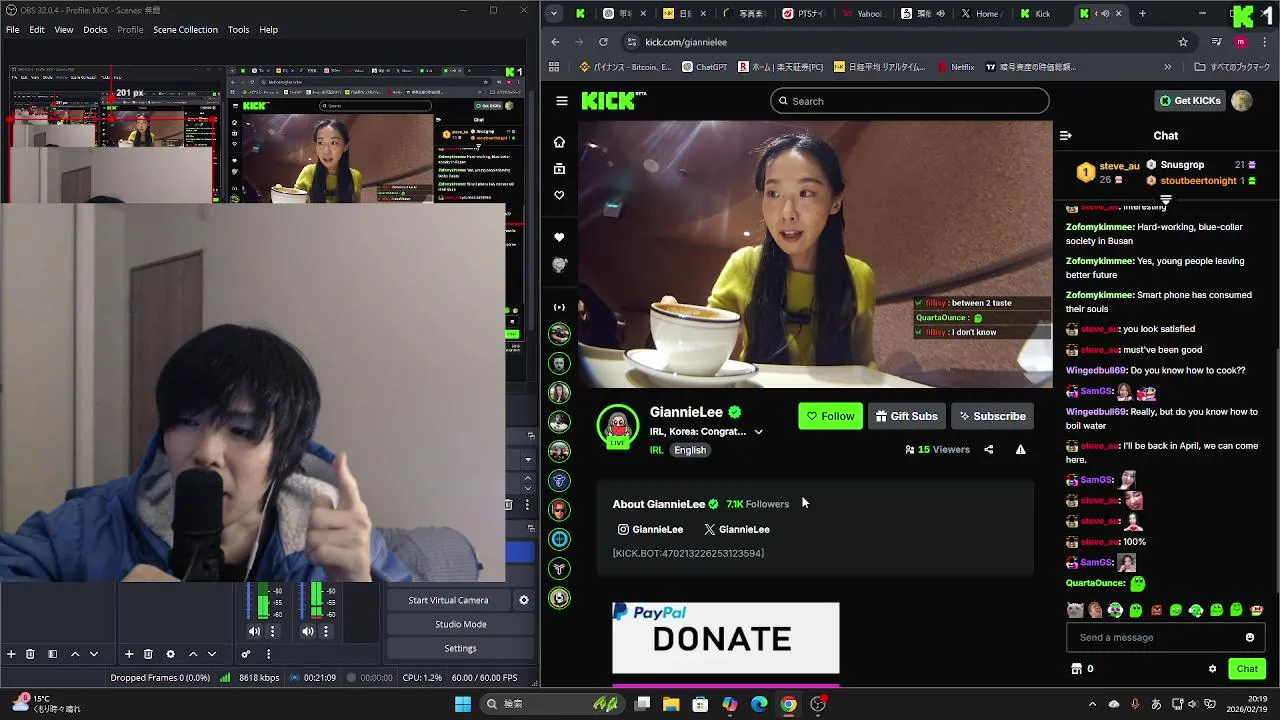Collapse the Kick chat panel

[x=1065, y=136]
